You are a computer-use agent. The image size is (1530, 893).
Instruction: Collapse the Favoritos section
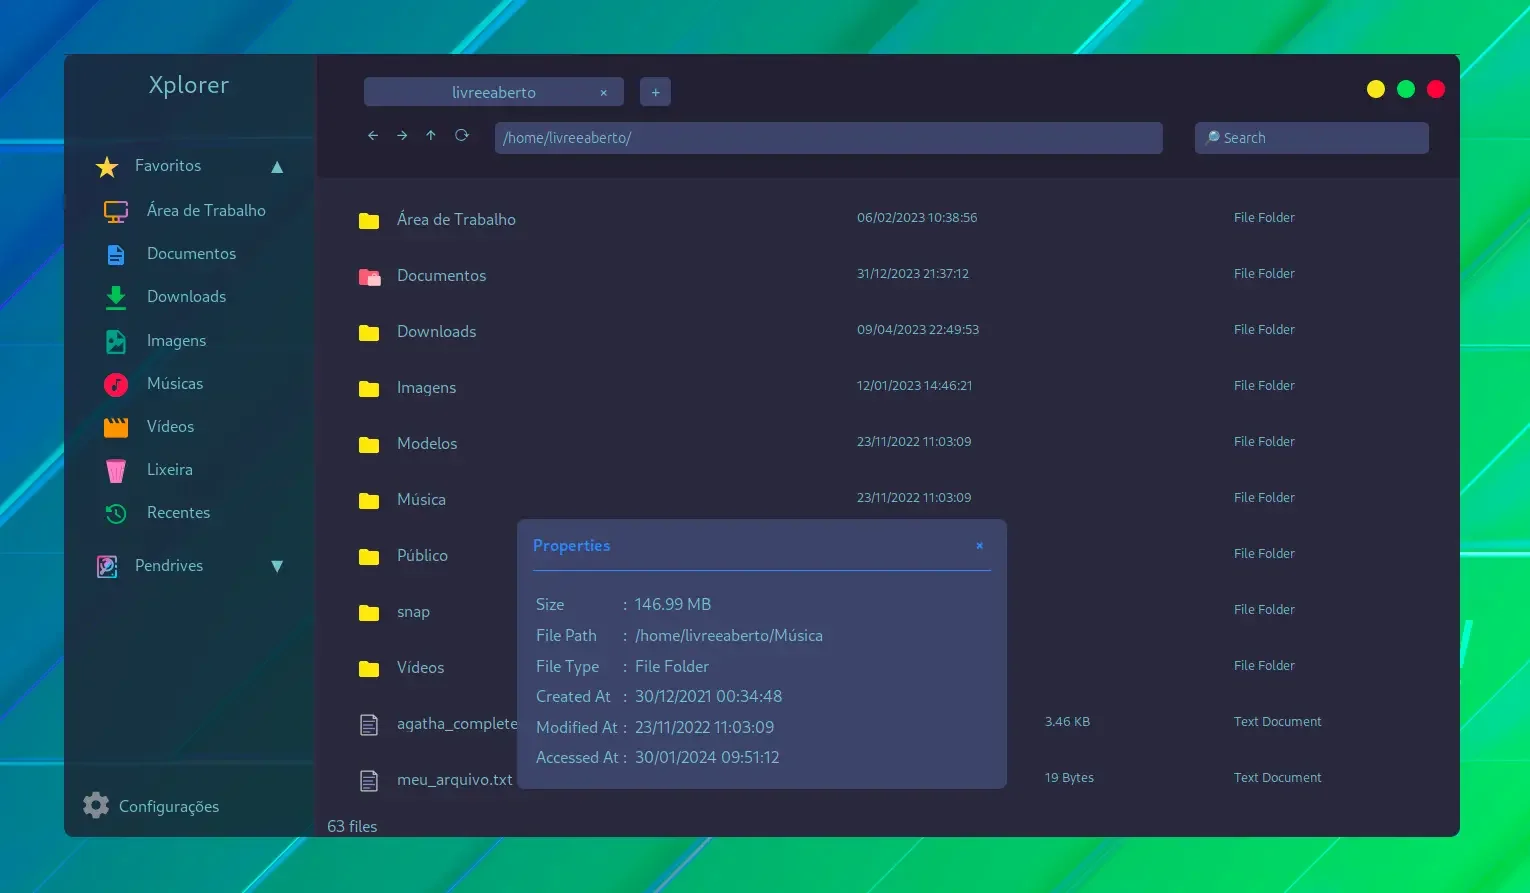tap(277, 167)
